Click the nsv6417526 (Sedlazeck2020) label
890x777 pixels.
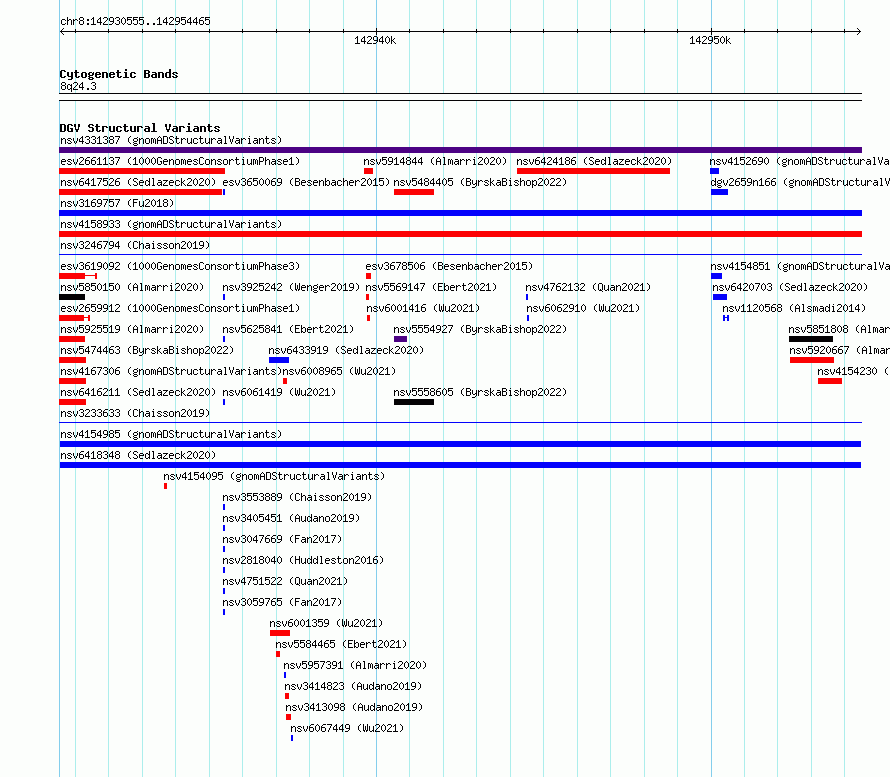(138, 182)
